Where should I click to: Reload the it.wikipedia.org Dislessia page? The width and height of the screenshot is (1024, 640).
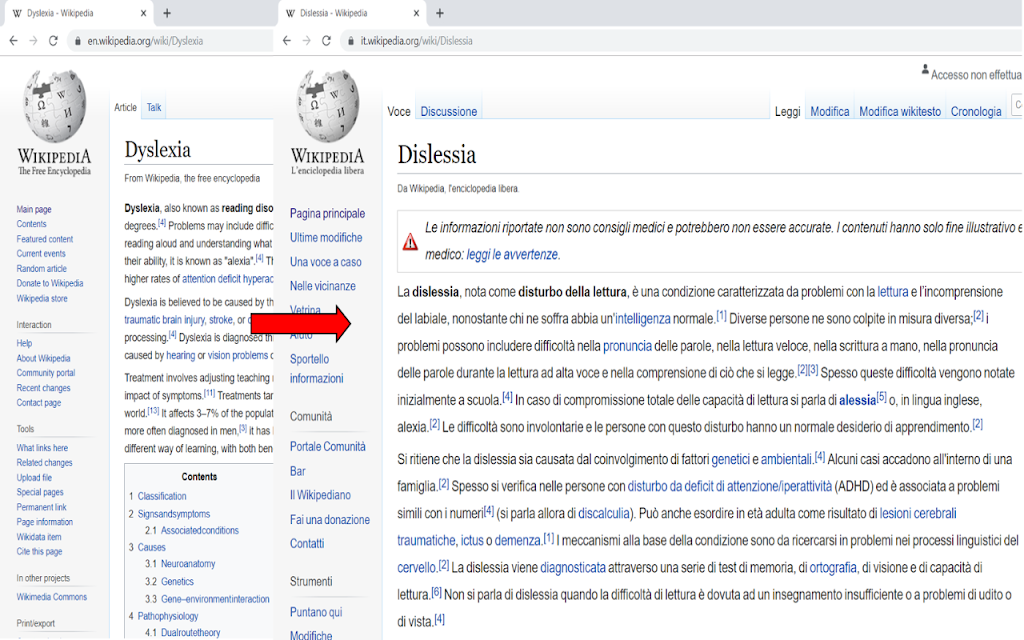click(327, 40)
